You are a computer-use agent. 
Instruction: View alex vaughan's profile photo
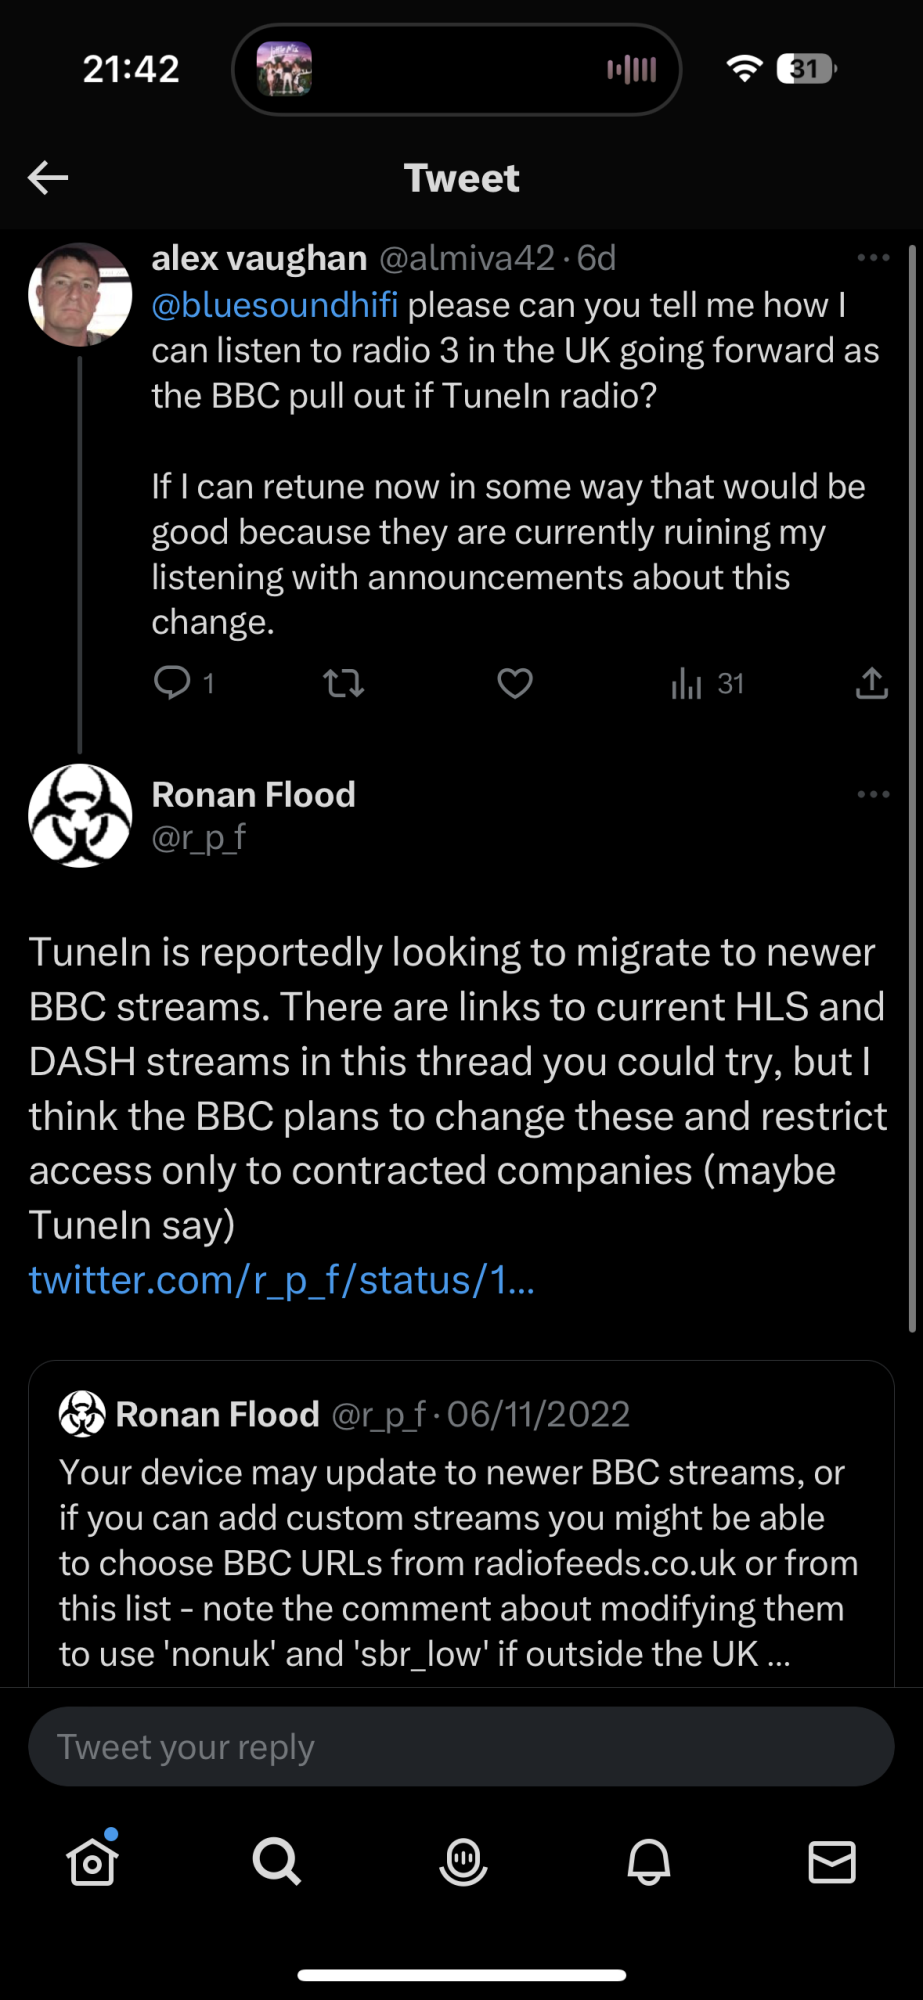(x=80, y=295)
